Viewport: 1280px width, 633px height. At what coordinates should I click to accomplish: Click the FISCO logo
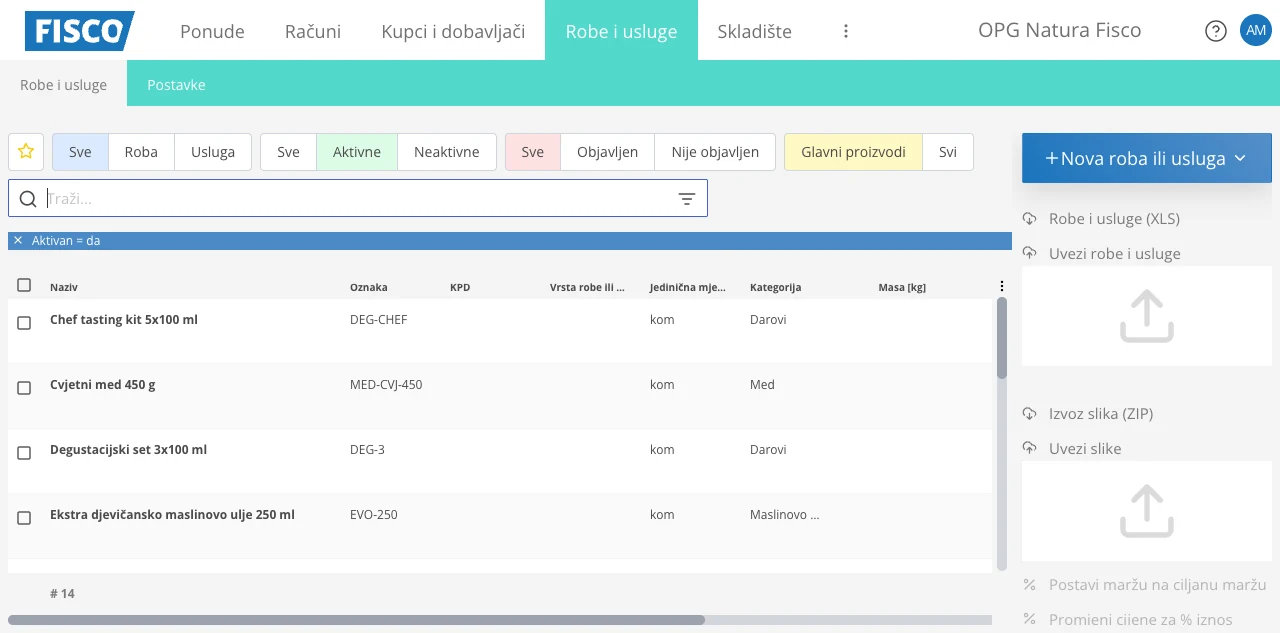coord(79,31)
